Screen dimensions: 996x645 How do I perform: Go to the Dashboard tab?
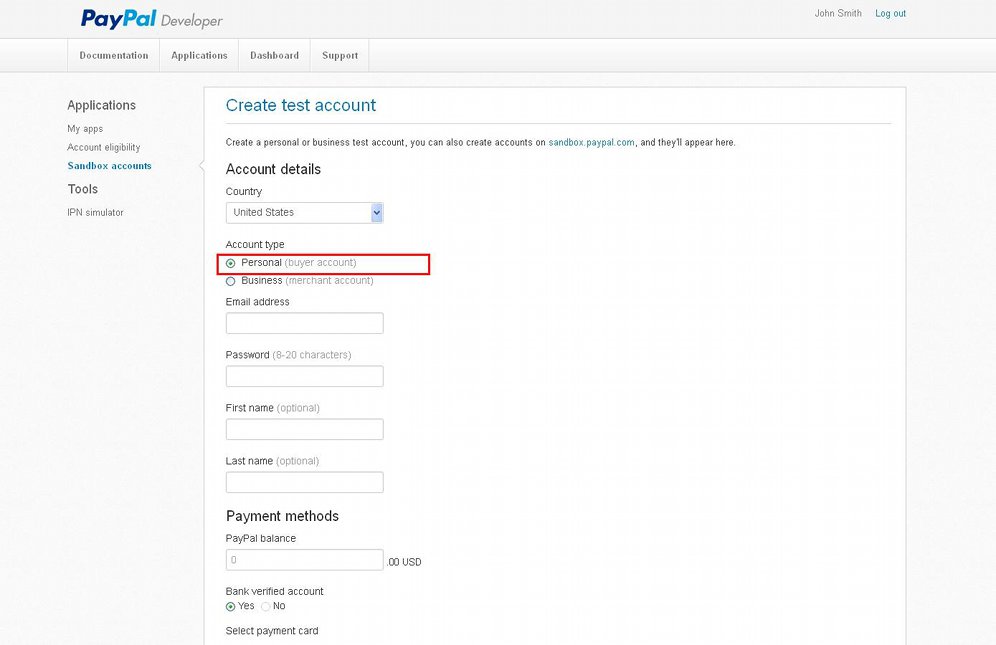[274, 55]
